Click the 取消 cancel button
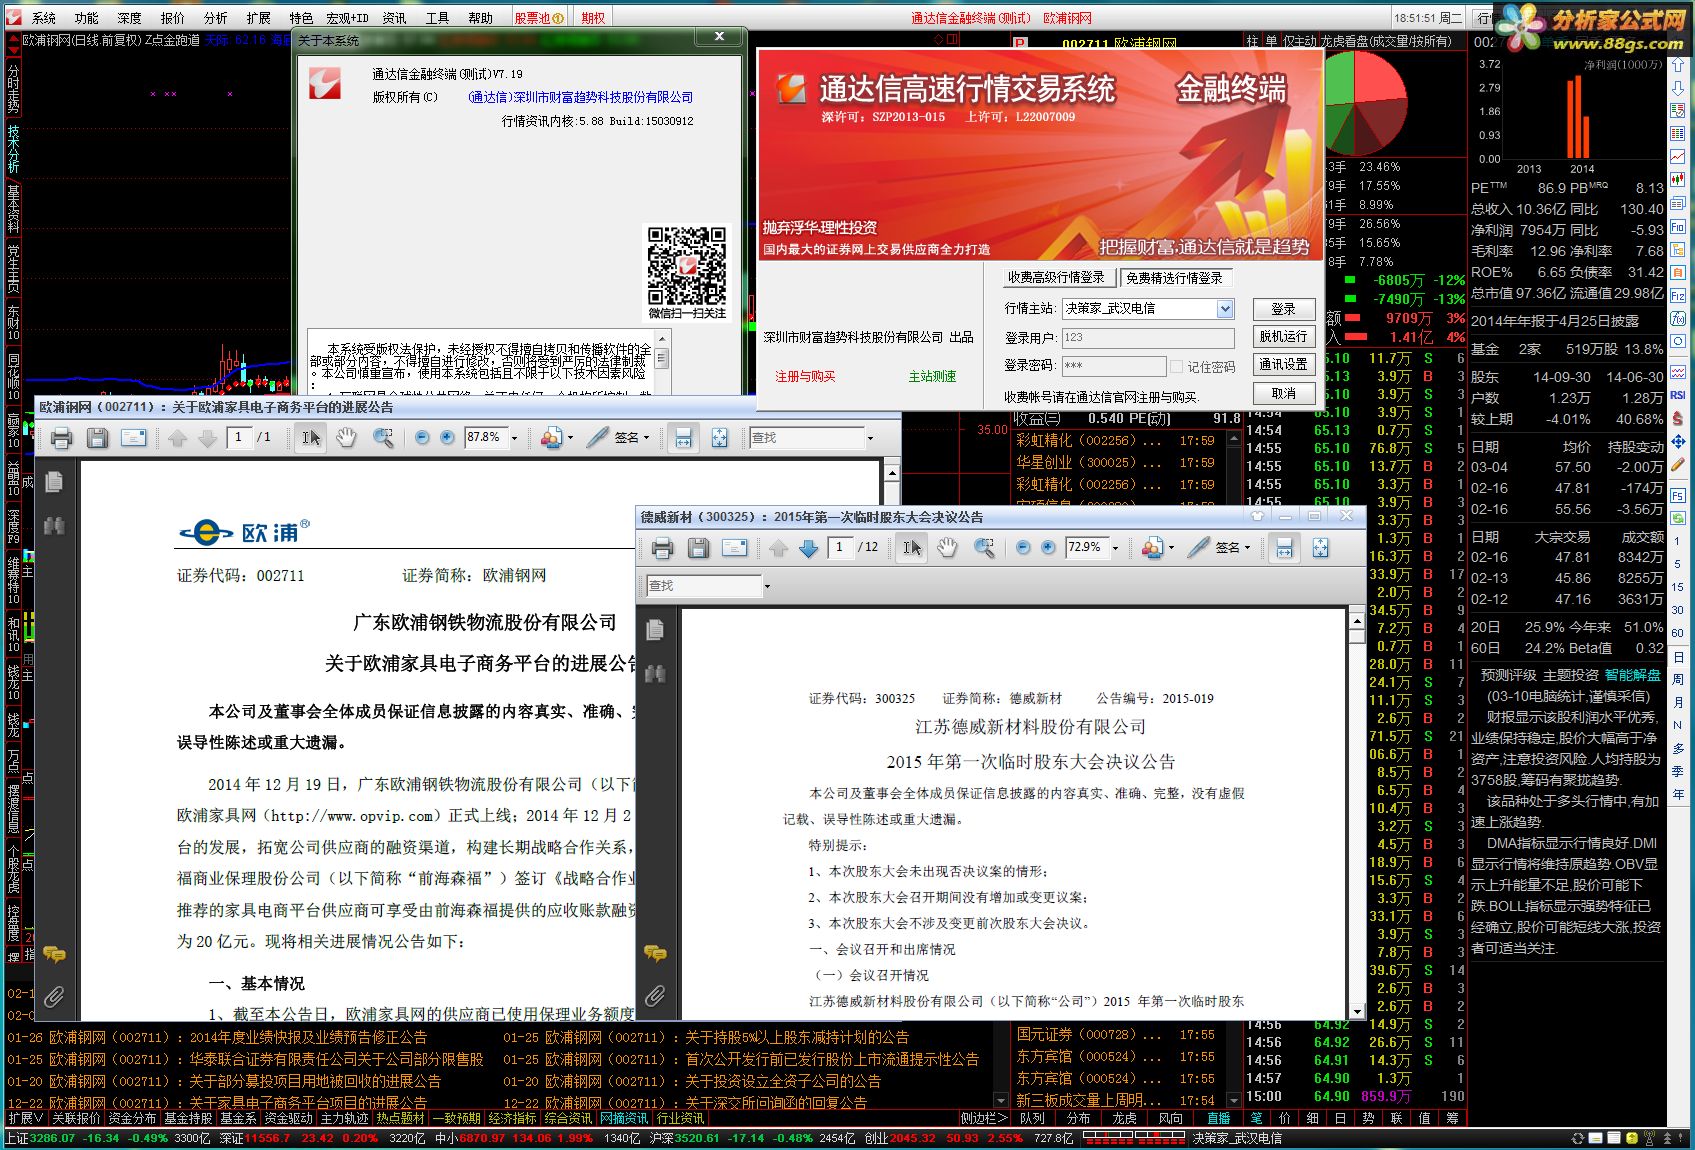This screenshot has height=1150, width=1695. pos(1283,393)
